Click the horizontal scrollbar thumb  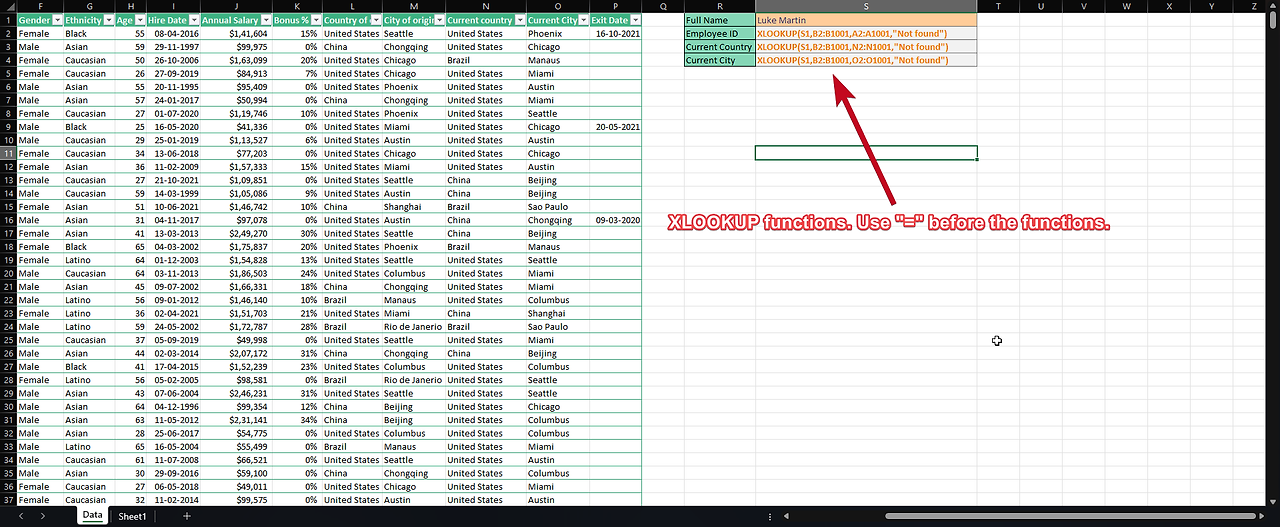click(1068, 516)
